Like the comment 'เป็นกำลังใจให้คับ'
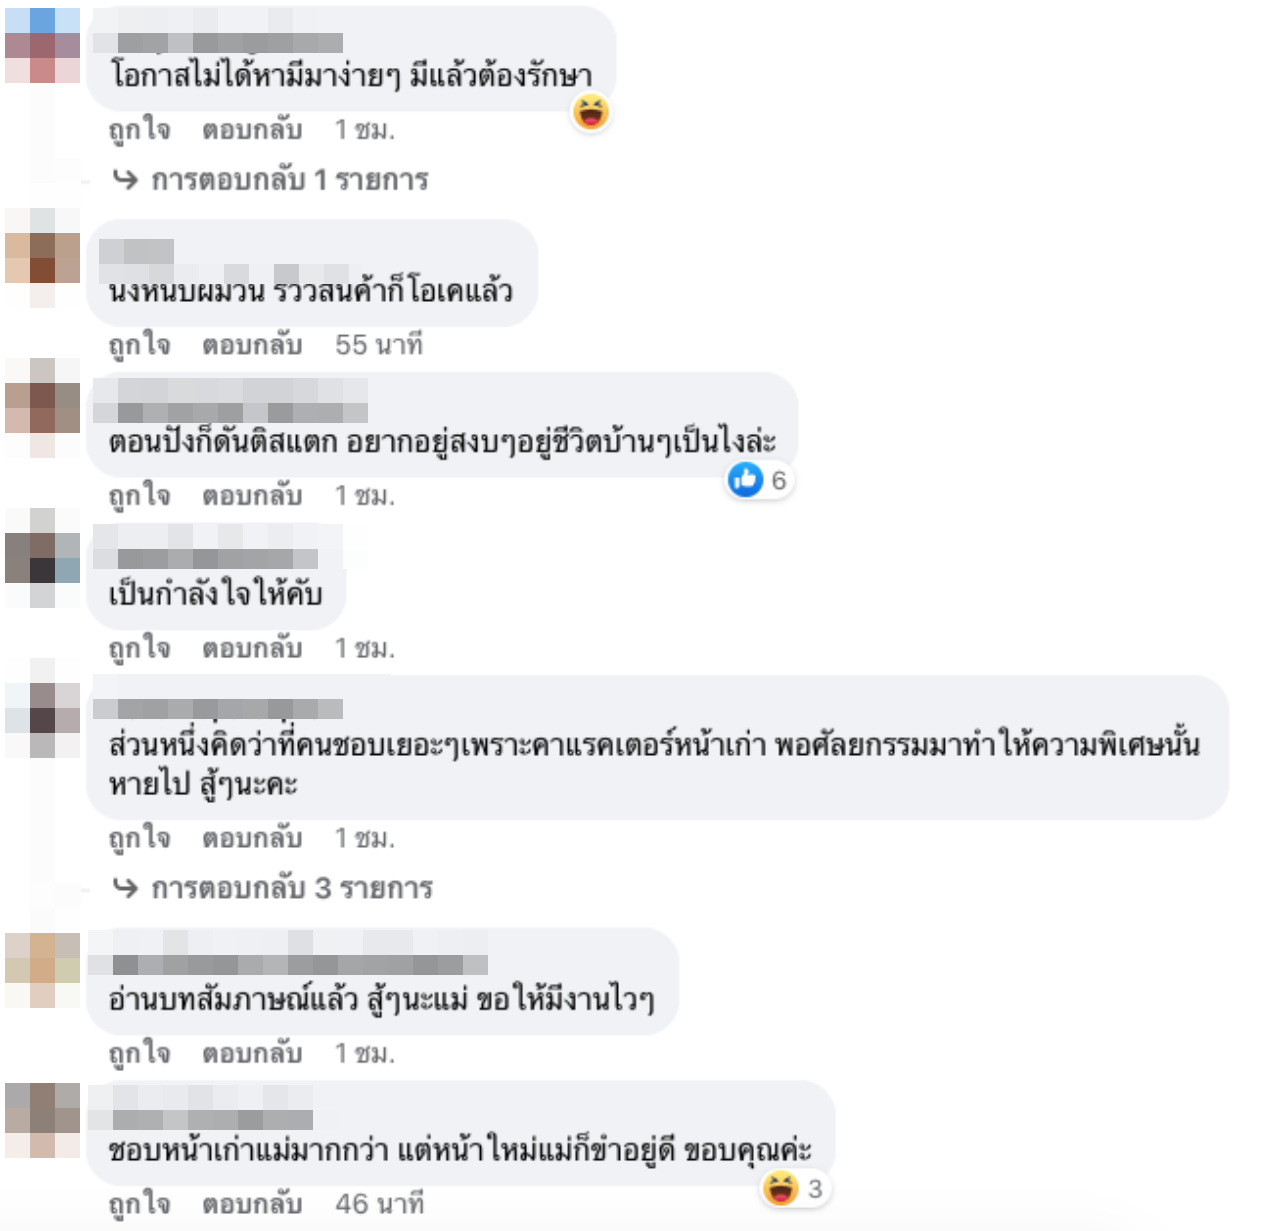This screenshot has height=1231, width=1280. [139, 648]
